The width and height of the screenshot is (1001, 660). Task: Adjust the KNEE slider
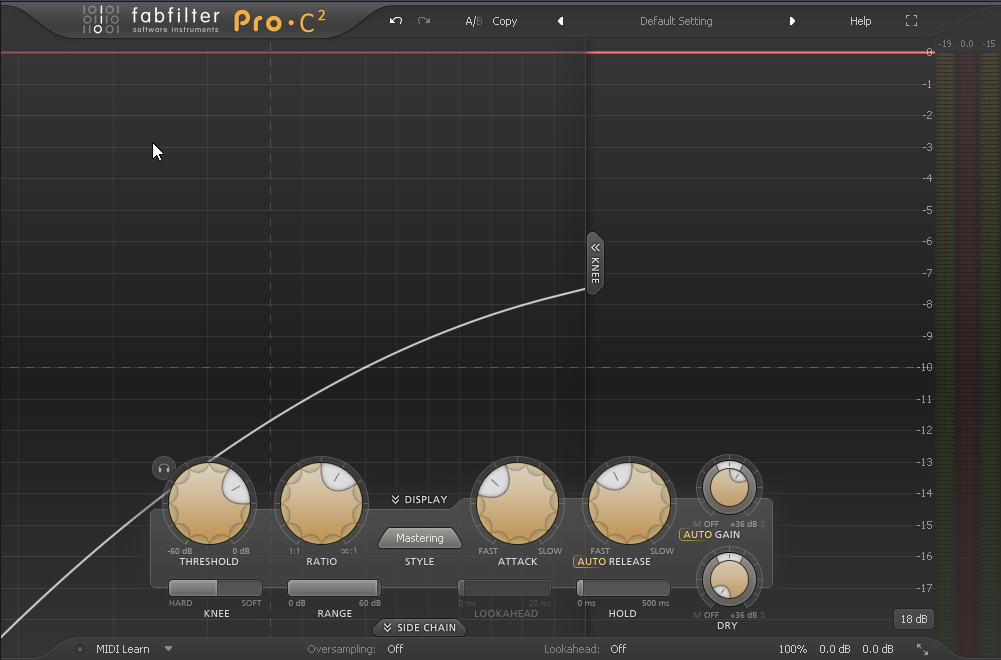216,587
